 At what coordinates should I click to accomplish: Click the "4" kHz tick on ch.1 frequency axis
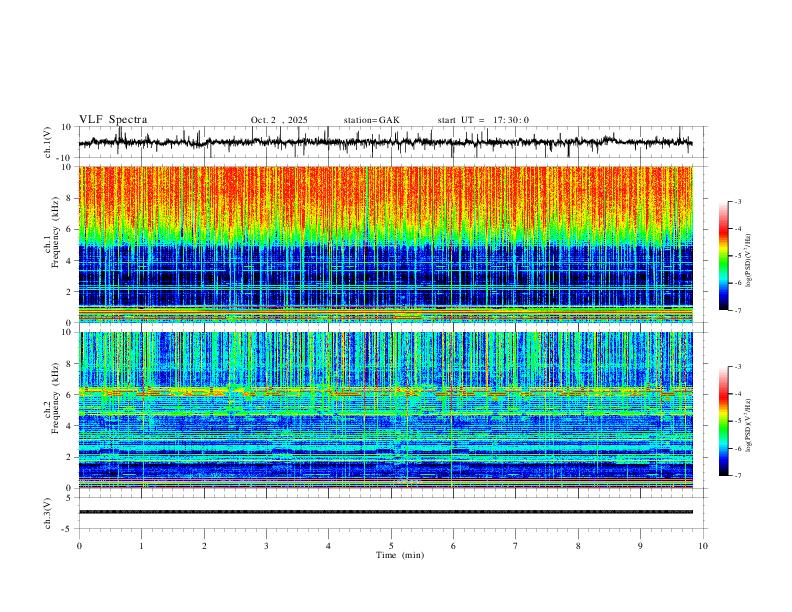tap(70, 261)
